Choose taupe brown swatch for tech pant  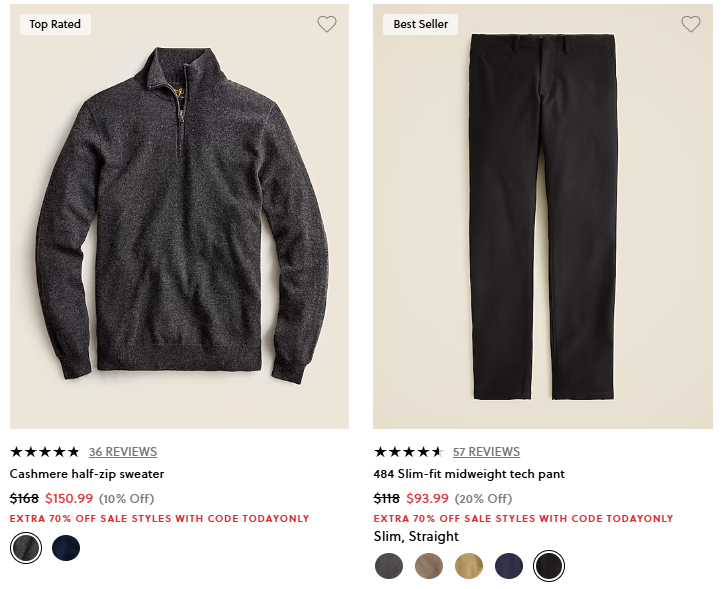coord(429,566)
